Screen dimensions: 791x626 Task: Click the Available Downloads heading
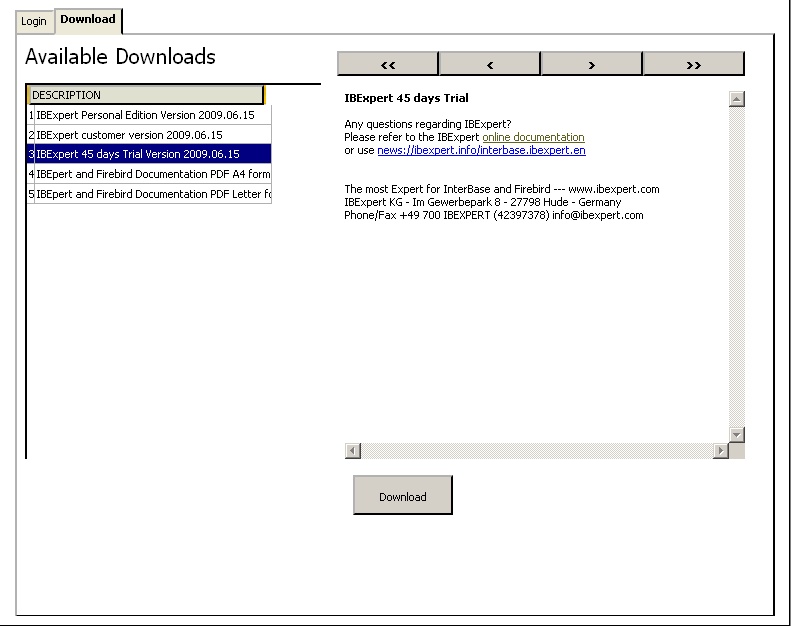120,56
